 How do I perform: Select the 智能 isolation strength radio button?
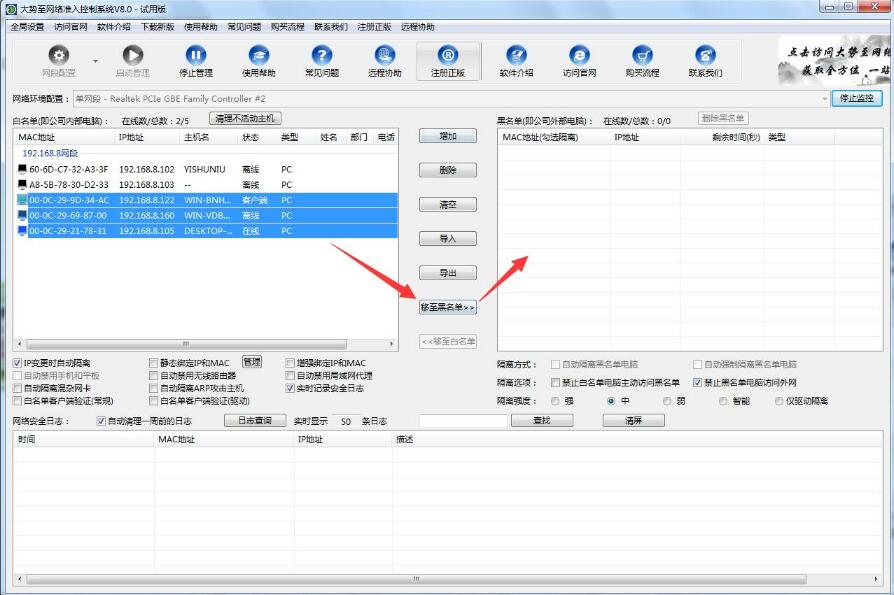pyautogui.click(x=723, y=401)
